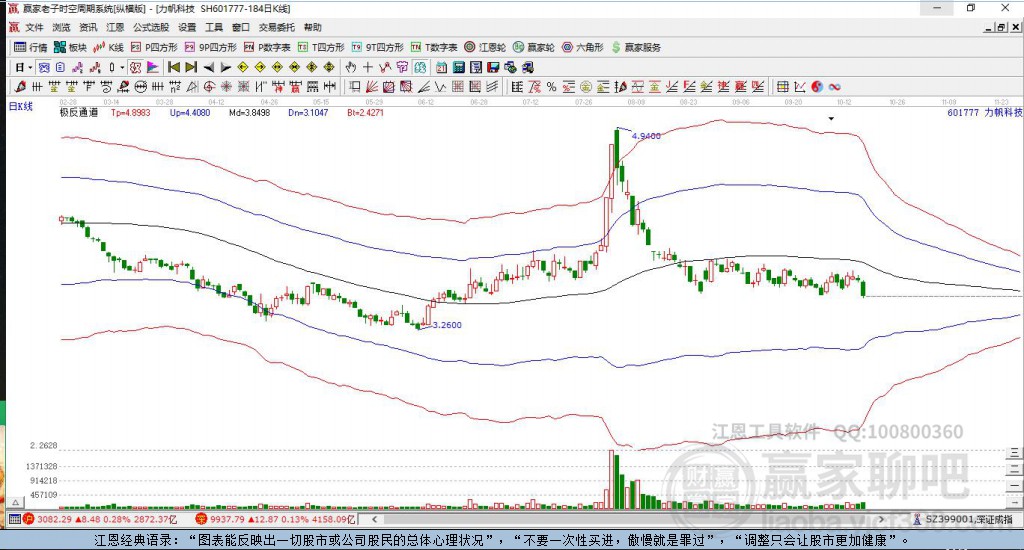Expand the small black triangle marker above the chart
The width and height of the screenshot is (1024, 550).
pos(831,119)
